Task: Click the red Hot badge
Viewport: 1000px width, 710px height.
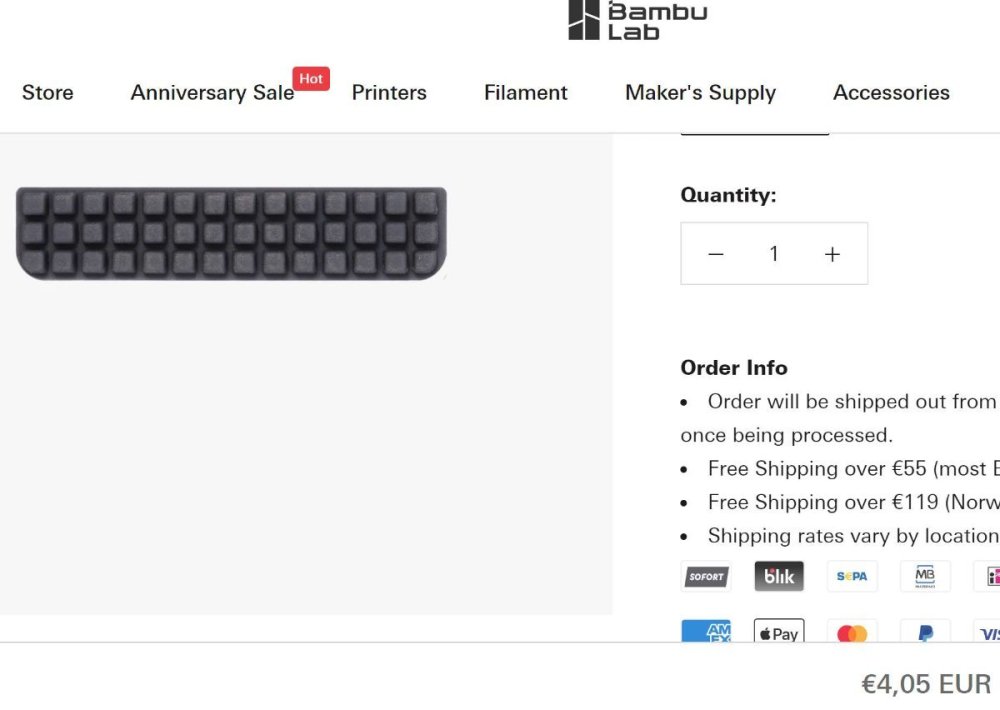Action: coord(311,78)
